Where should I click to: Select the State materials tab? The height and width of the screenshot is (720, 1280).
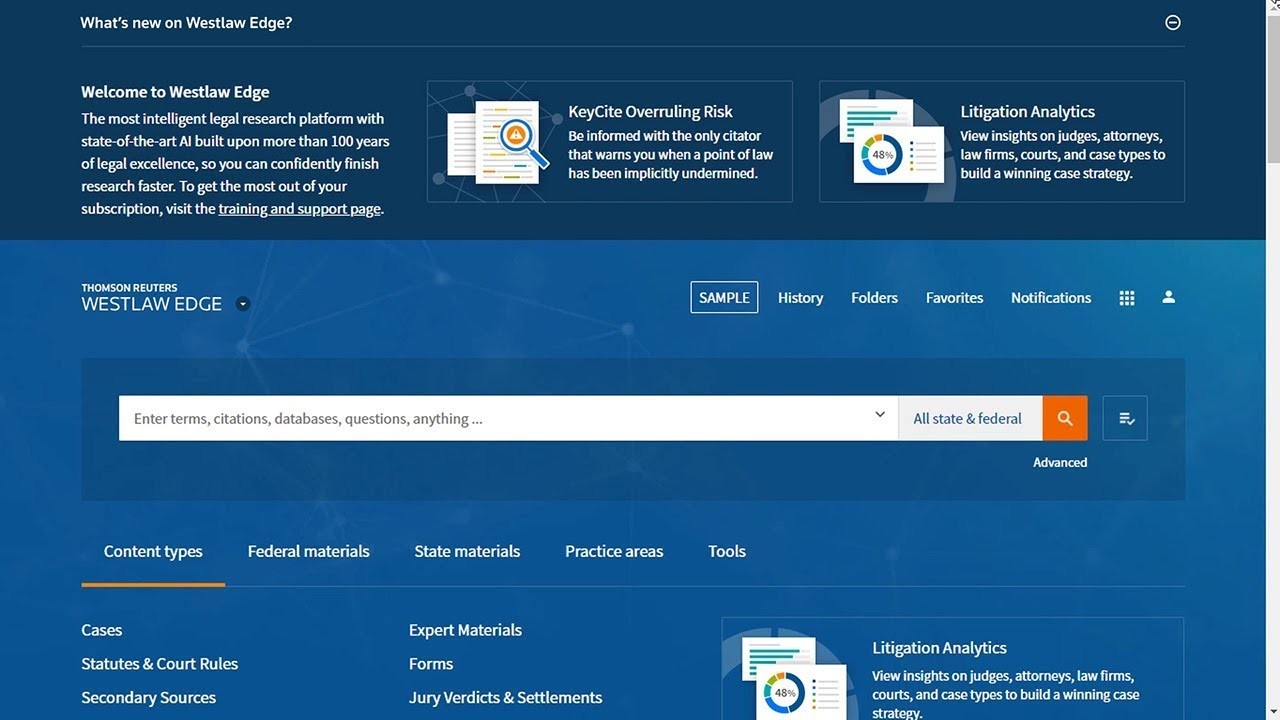(467, 551)
